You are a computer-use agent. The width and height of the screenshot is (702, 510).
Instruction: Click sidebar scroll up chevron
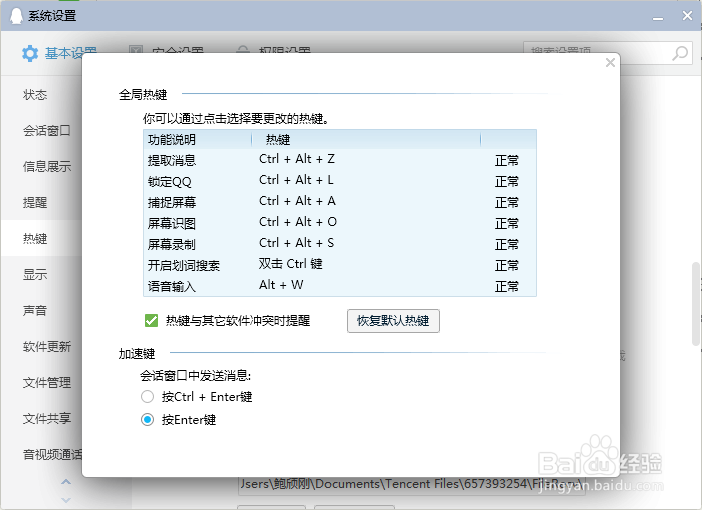pyautogui.click(x=66, y=482)
